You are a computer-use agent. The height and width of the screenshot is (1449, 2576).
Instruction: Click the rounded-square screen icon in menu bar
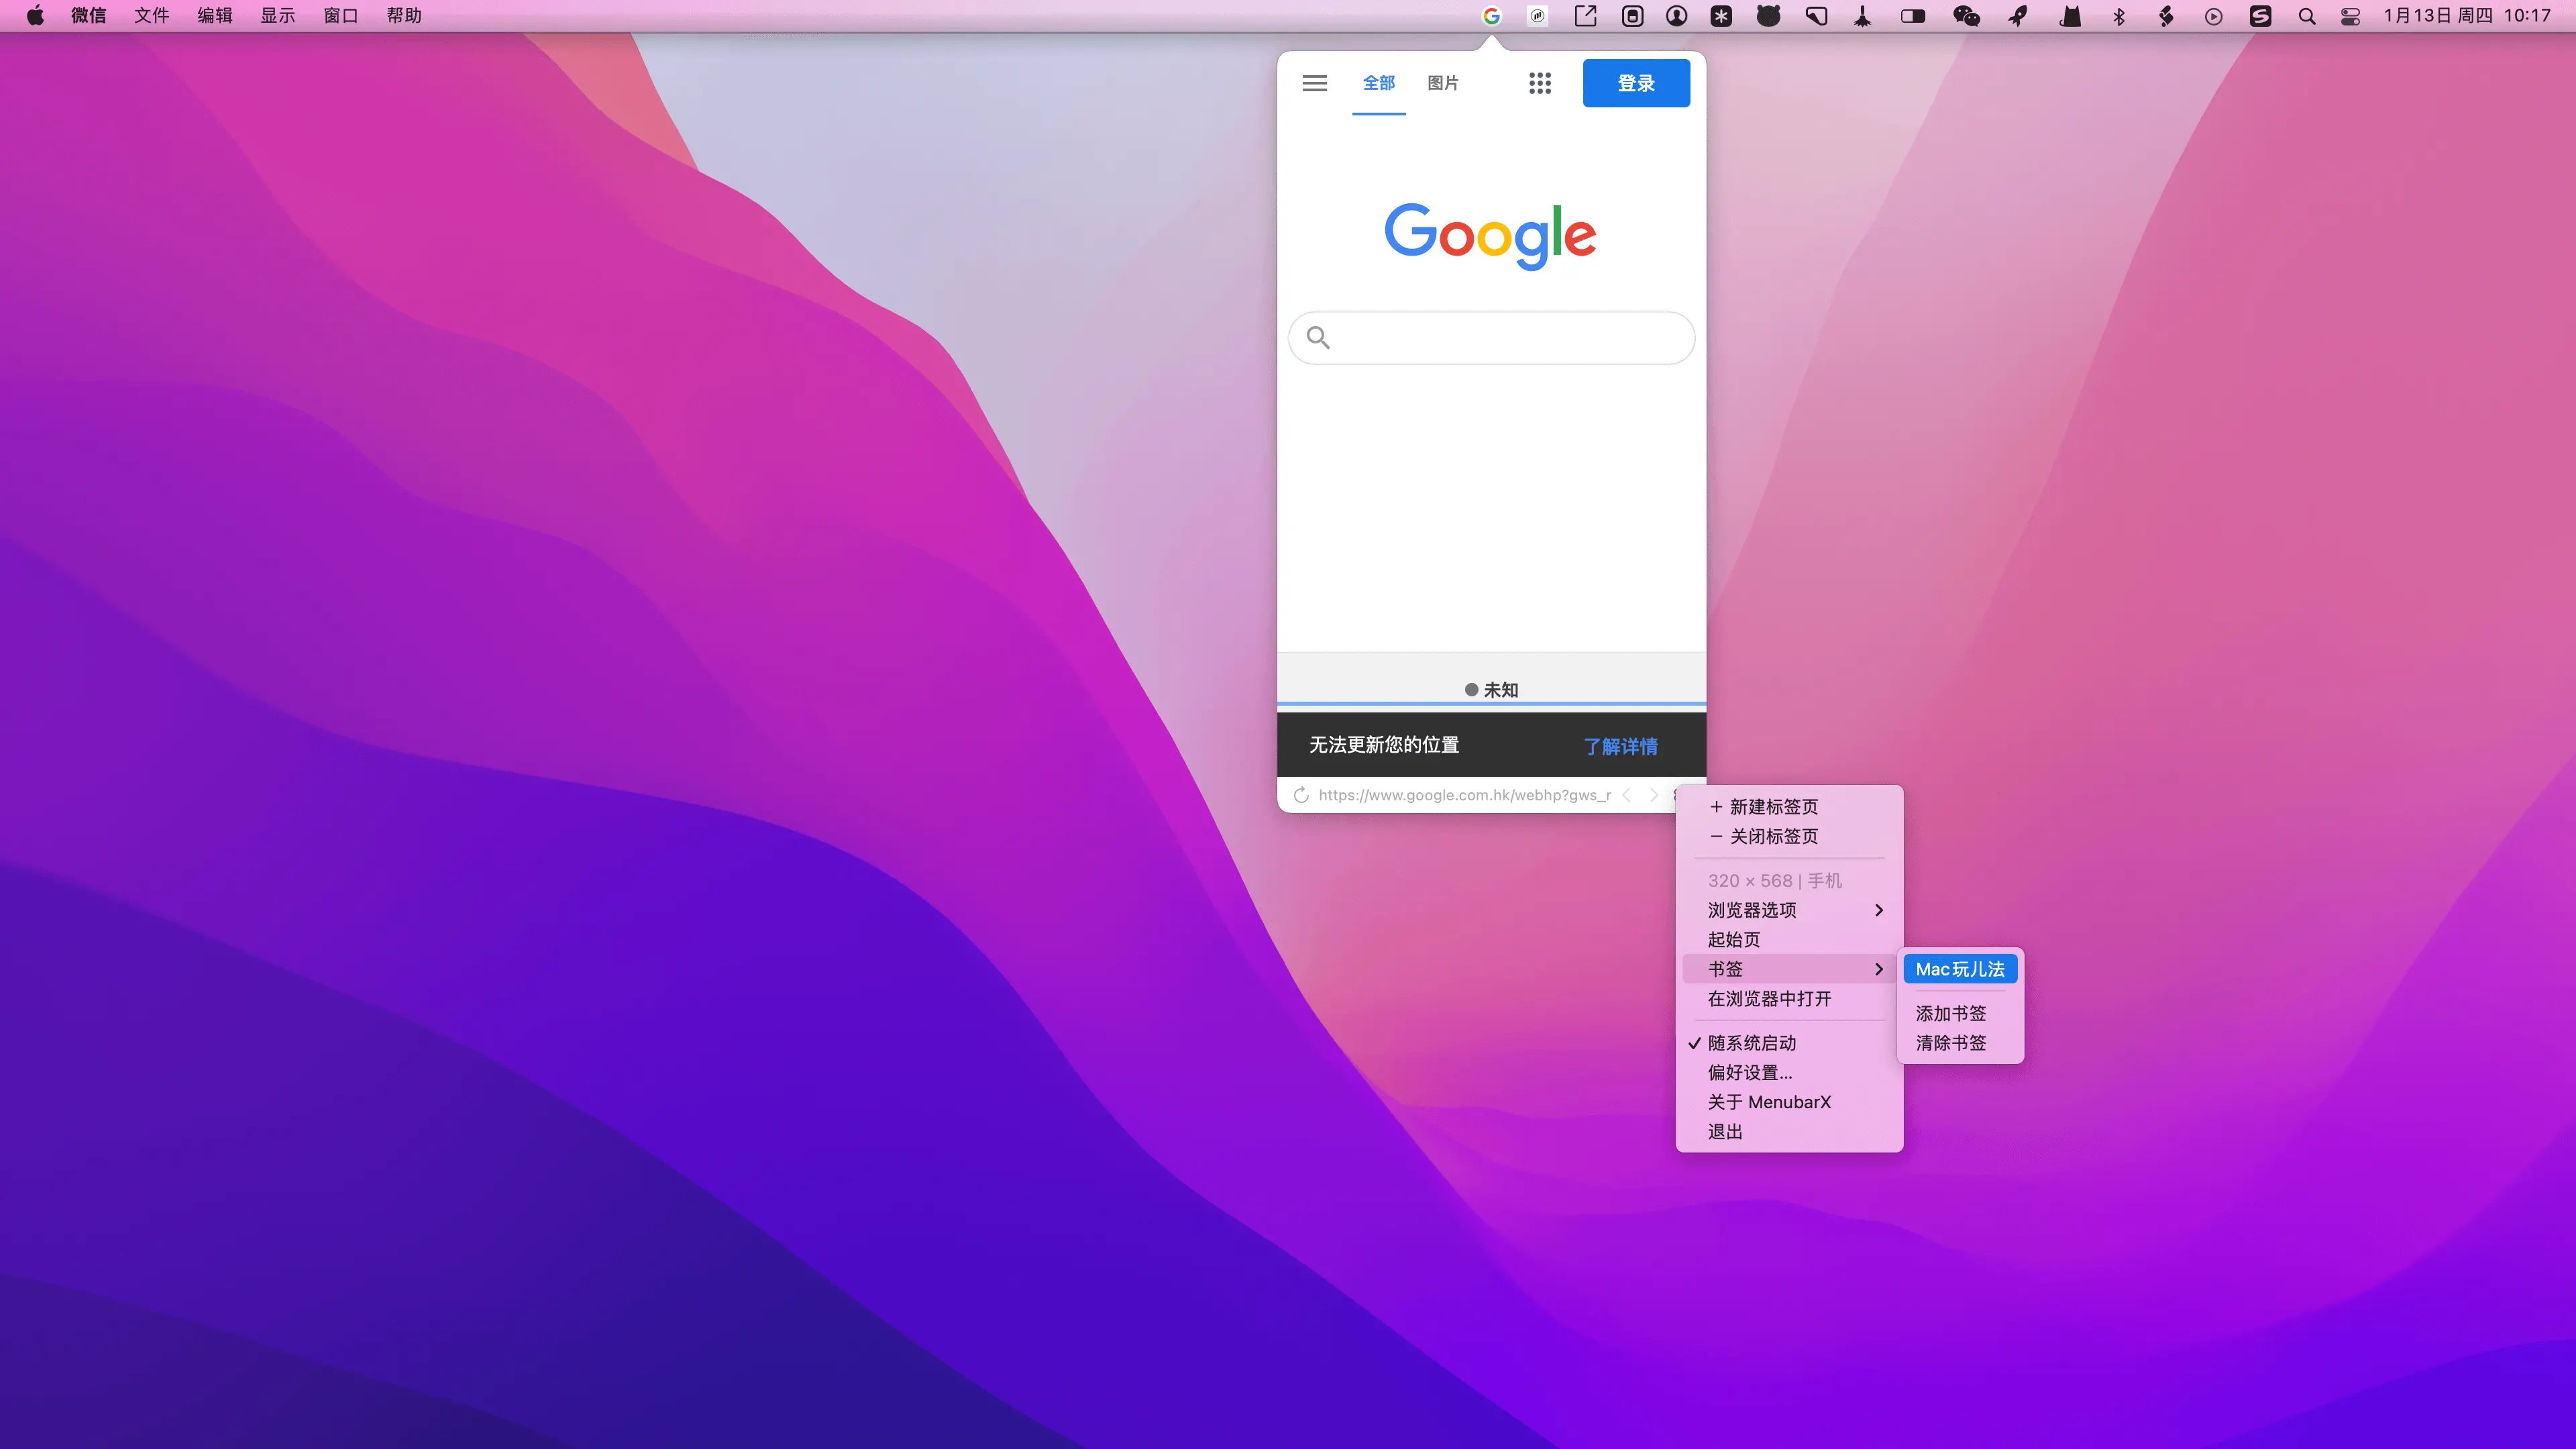[x=1632, y=16]
